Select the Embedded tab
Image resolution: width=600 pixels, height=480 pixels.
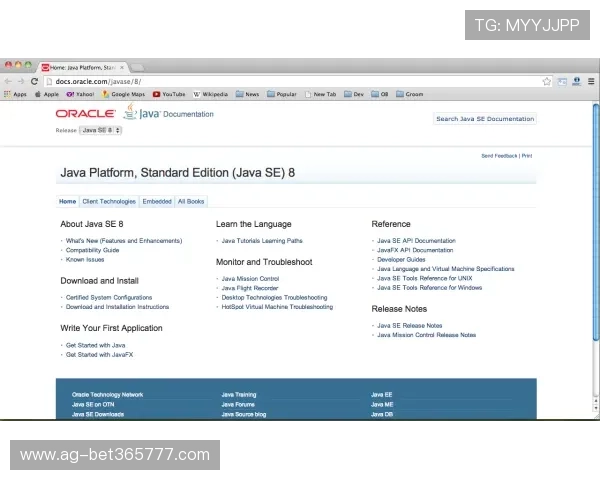pos(157,201)
